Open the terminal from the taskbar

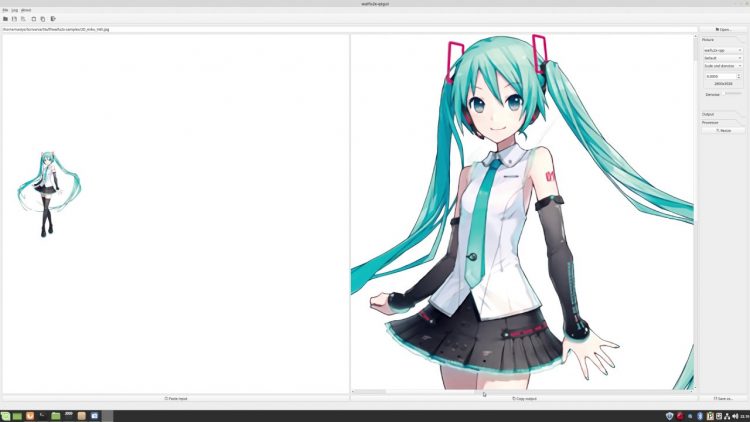[43, 416]
